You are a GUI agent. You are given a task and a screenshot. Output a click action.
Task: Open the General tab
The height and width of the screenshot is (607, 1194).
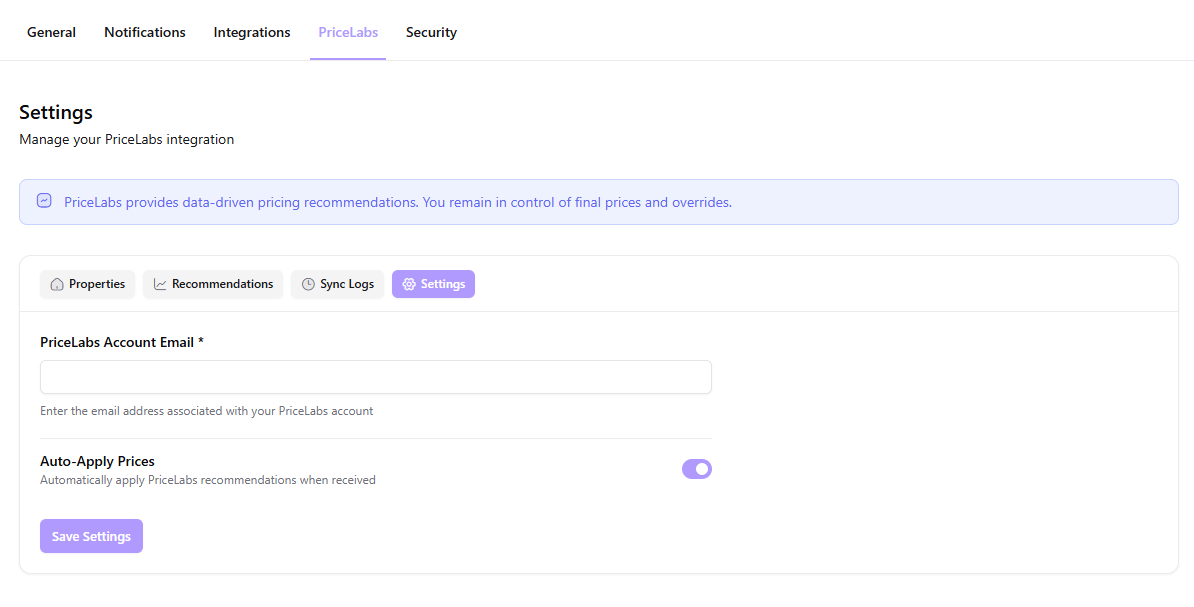click(51, 32)
